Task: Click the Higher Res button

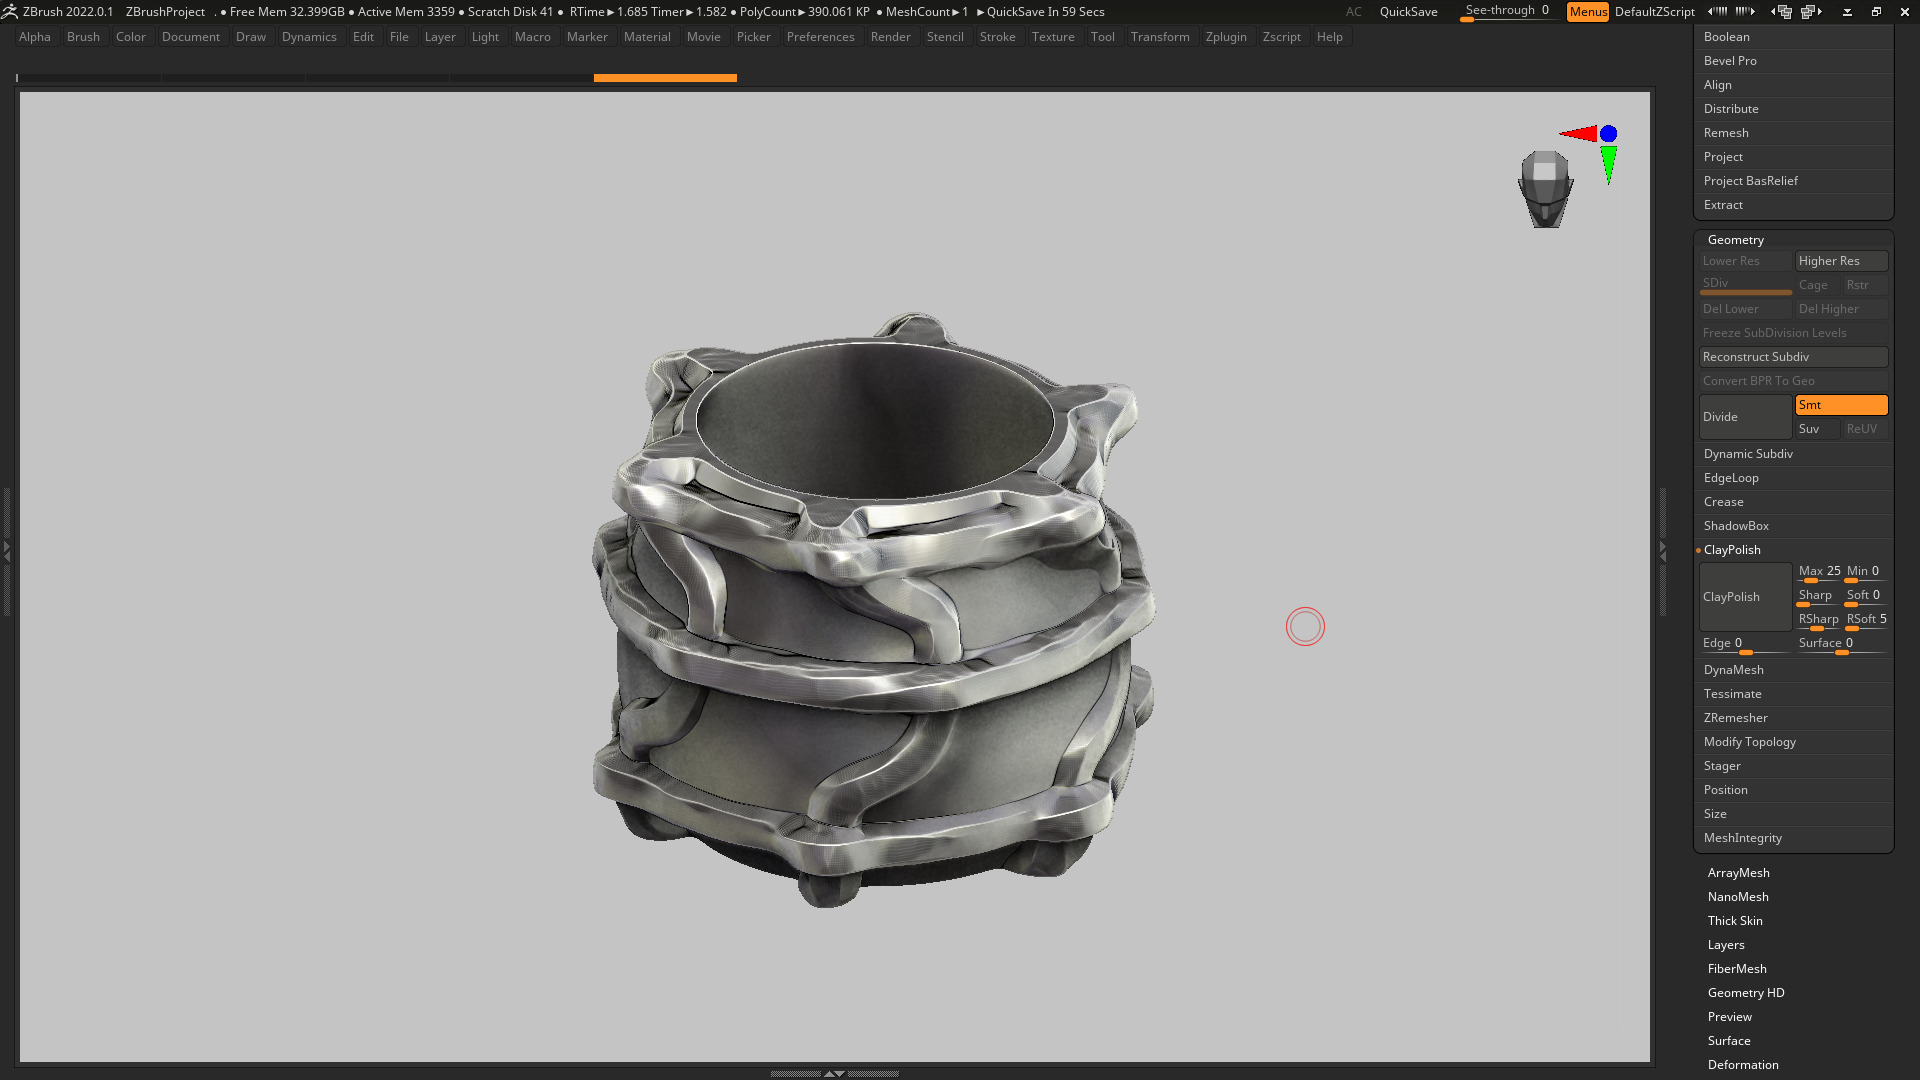Action: pyautogui.click(x=1841, y=261)
